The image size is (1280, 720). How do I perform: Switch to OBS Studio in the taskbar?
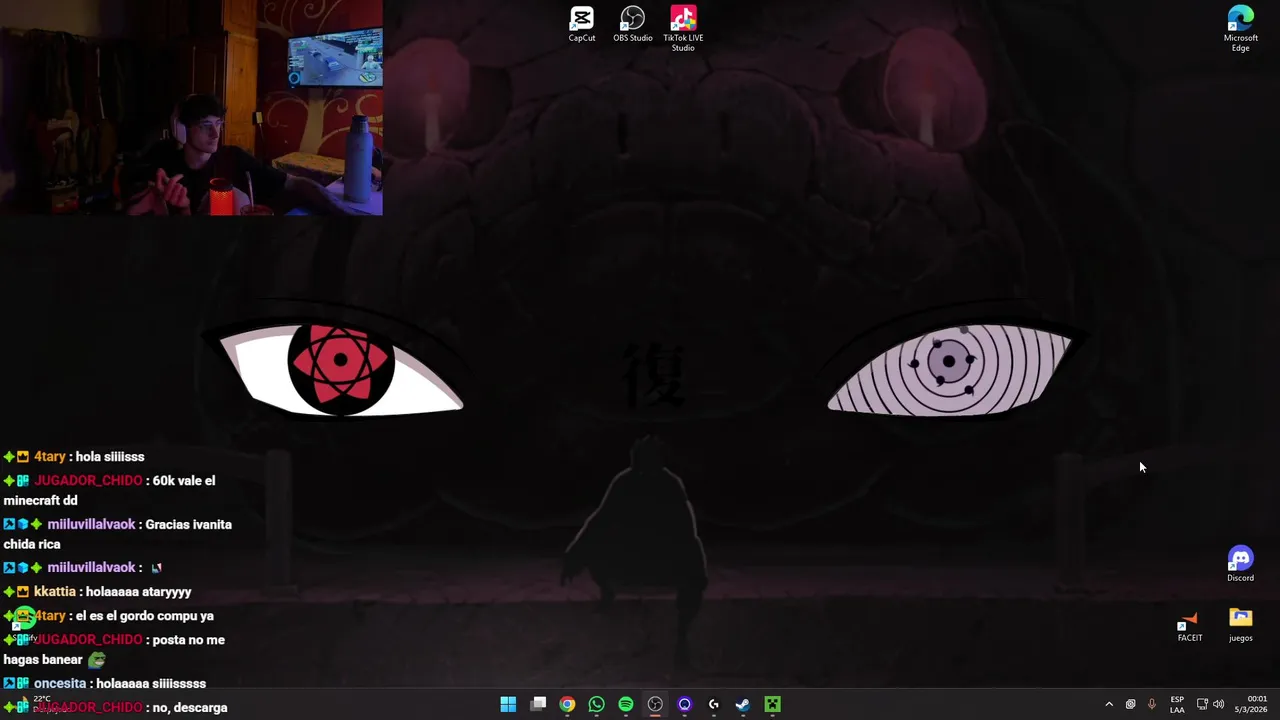[655, 705]
